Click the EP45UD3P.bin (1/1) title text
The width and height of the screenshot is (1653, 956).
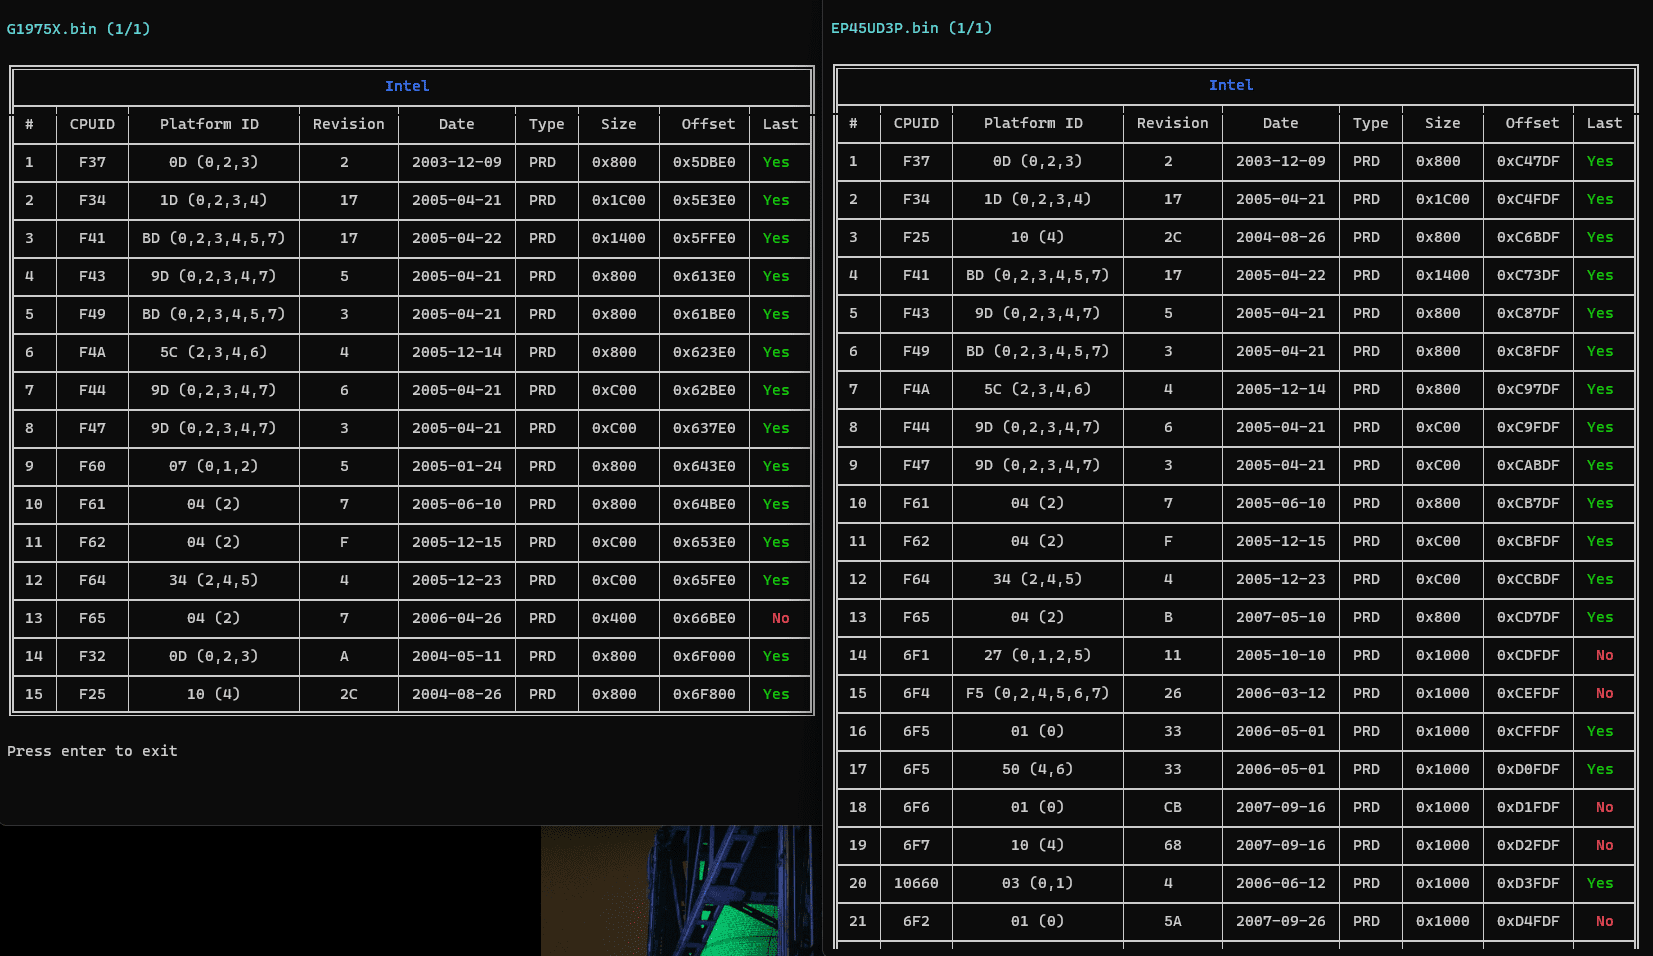[911, 28]
